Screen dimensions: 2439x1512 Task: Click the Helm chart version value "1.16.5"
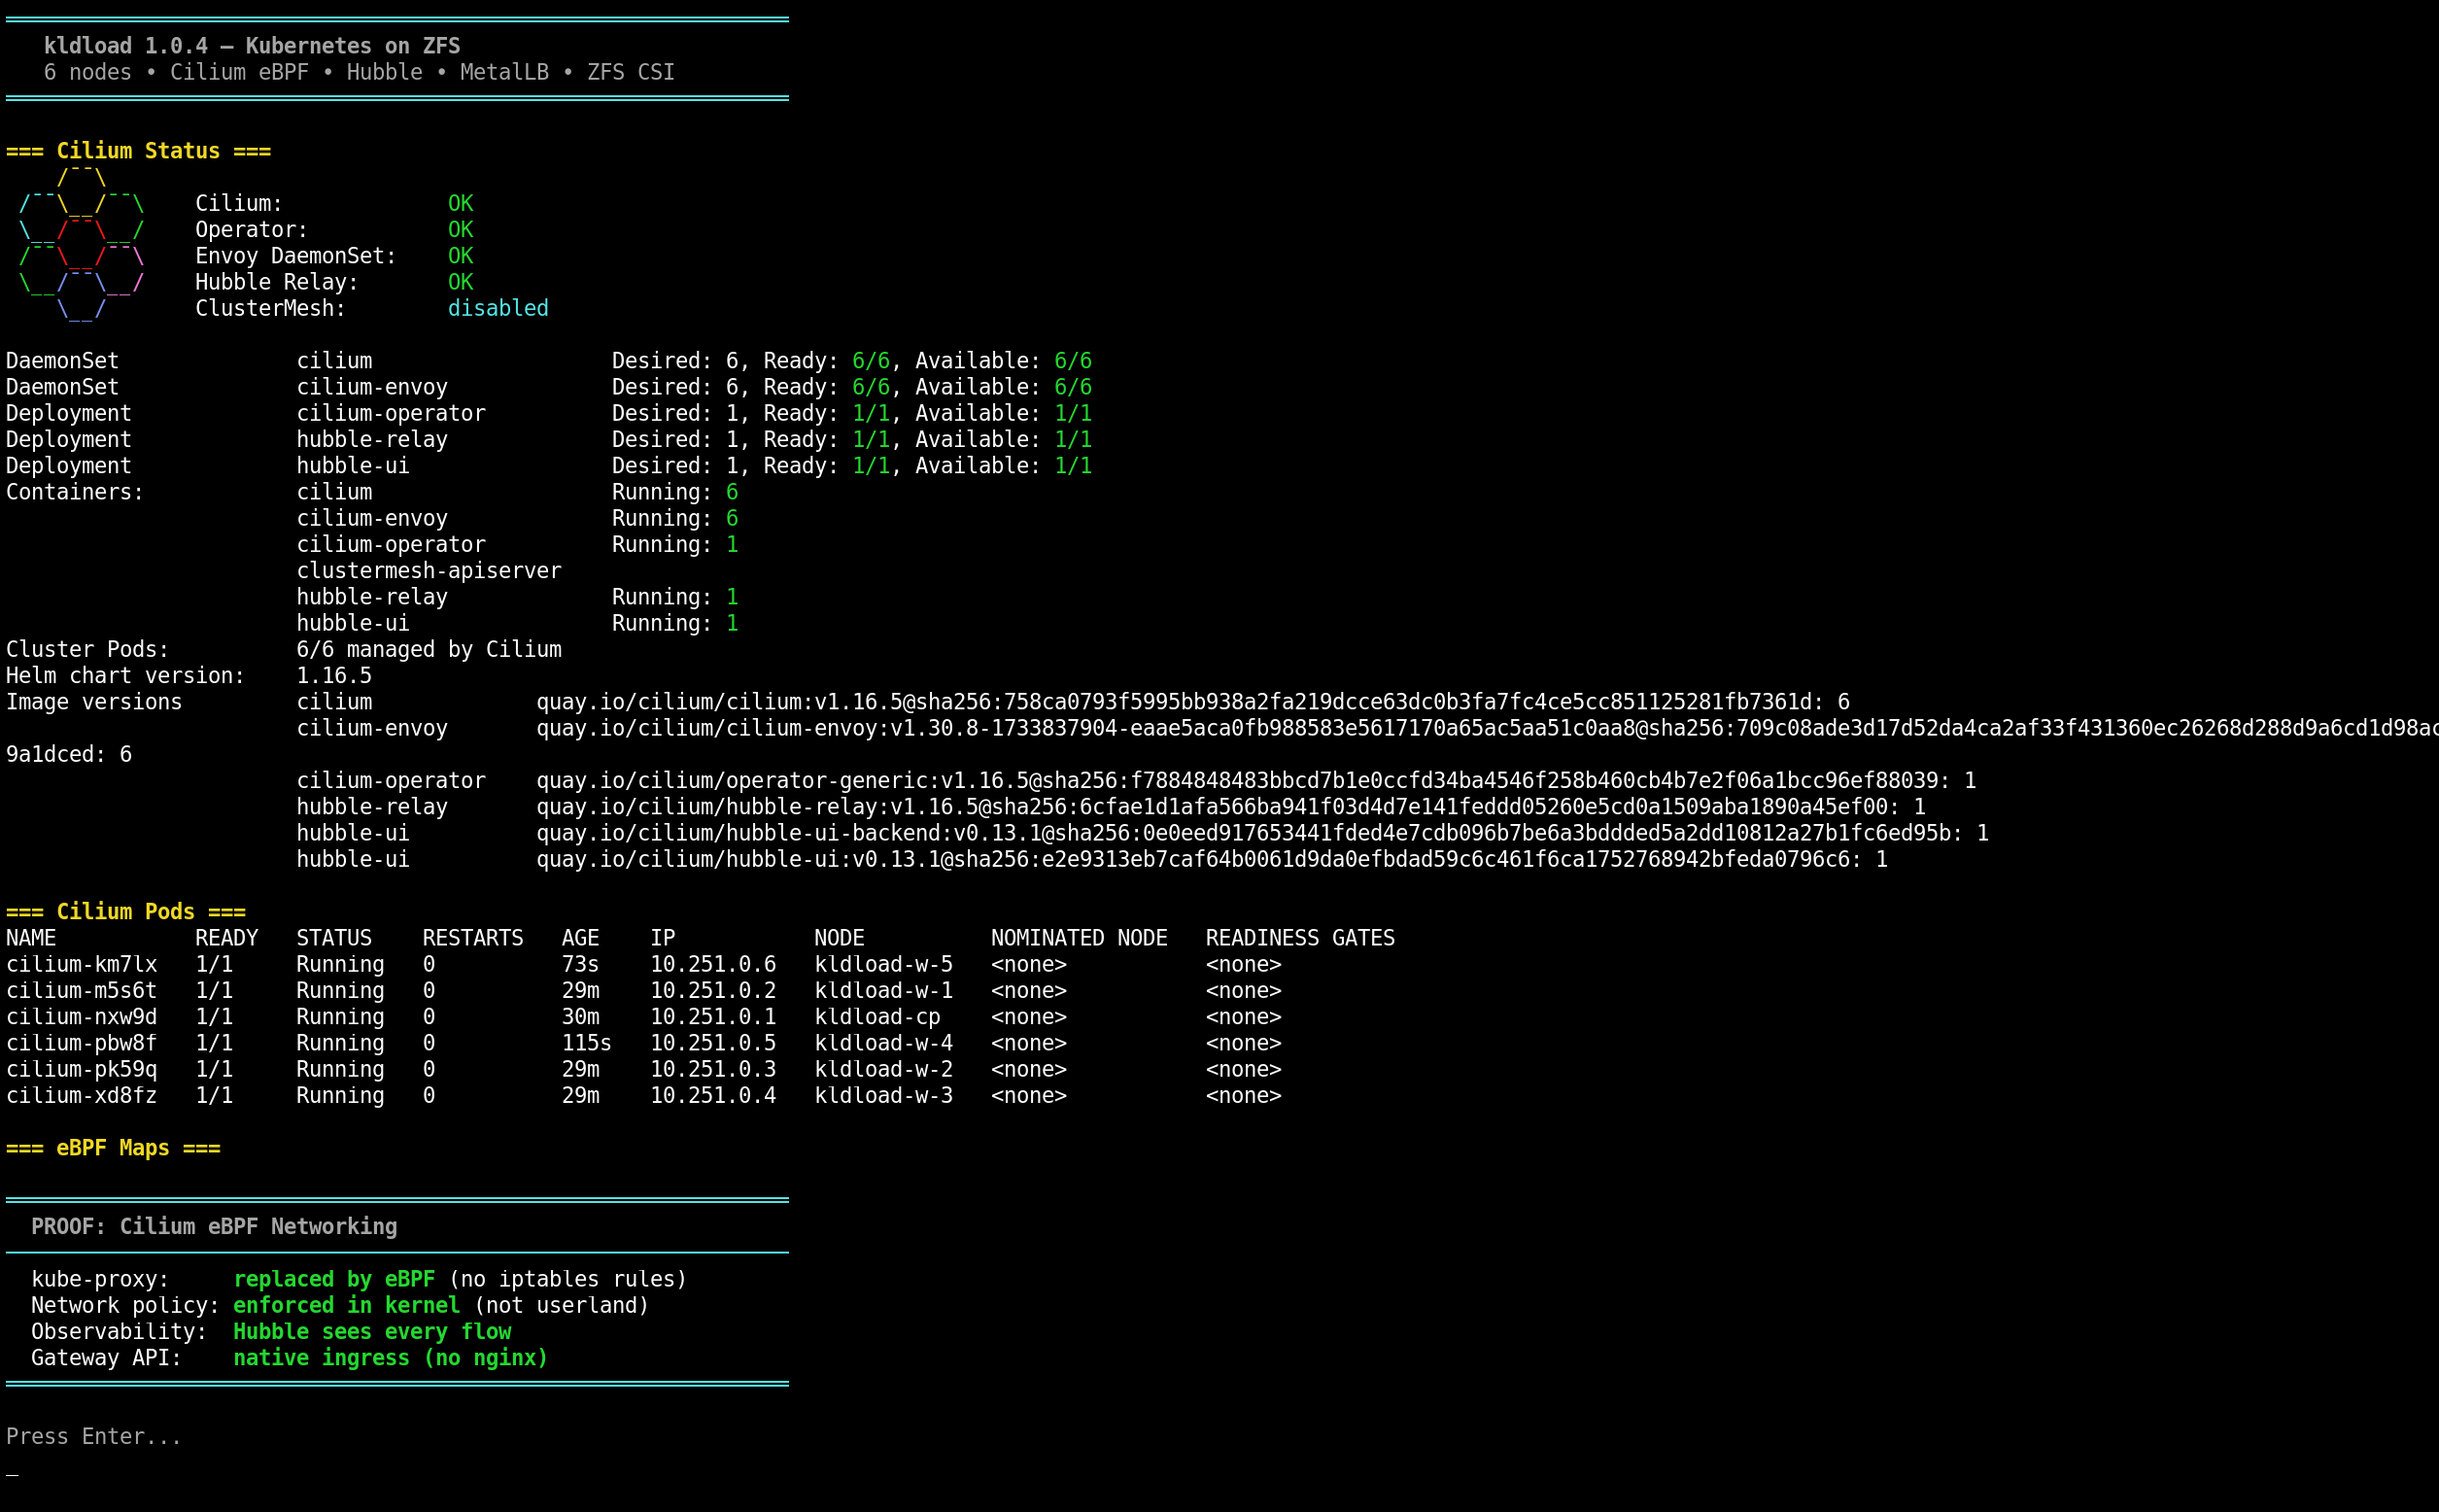tap(334, 675)
